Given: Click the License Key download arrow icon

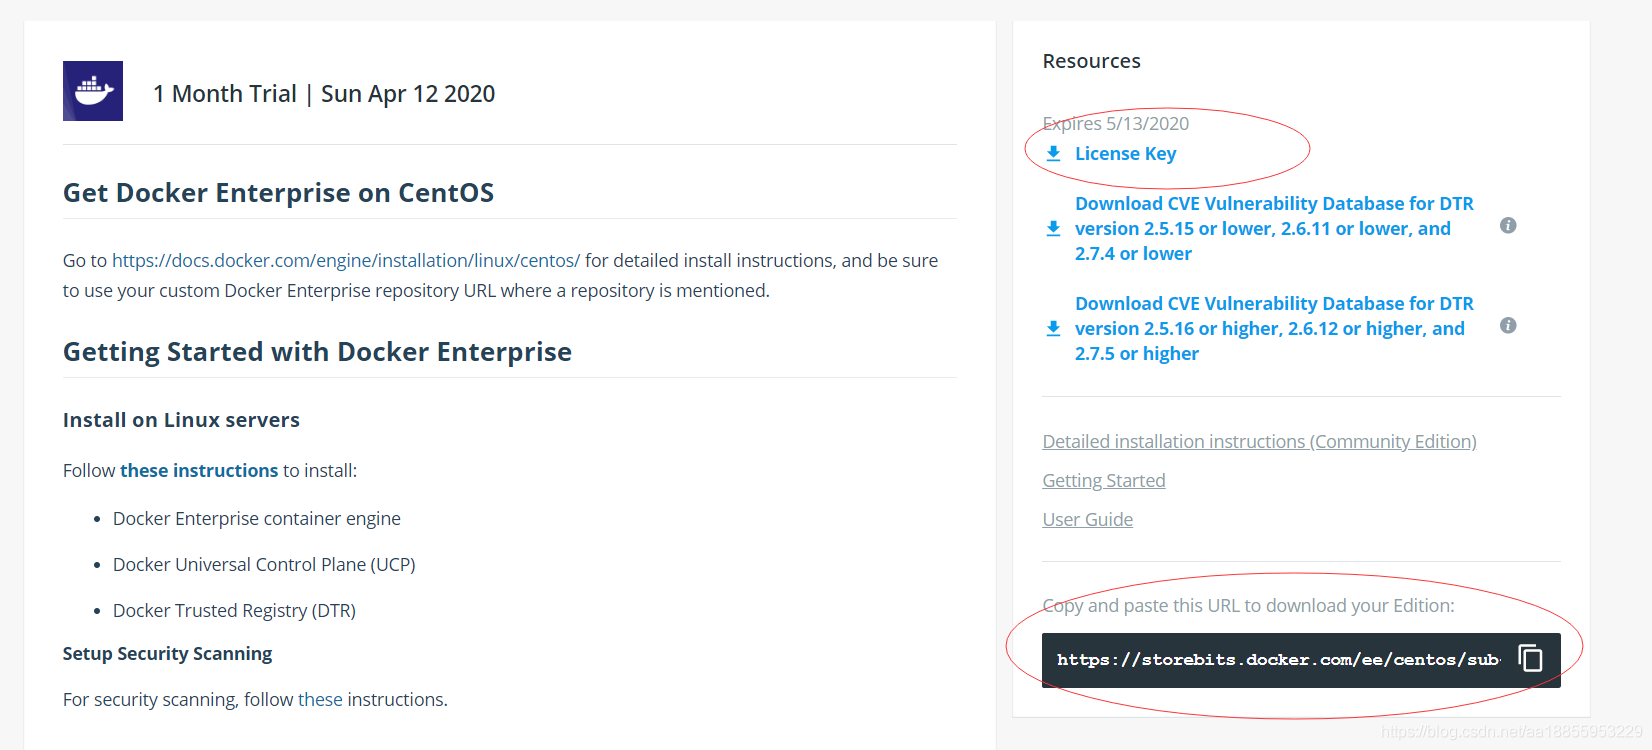Looking at the screenshot, I should pos(1053,154).
